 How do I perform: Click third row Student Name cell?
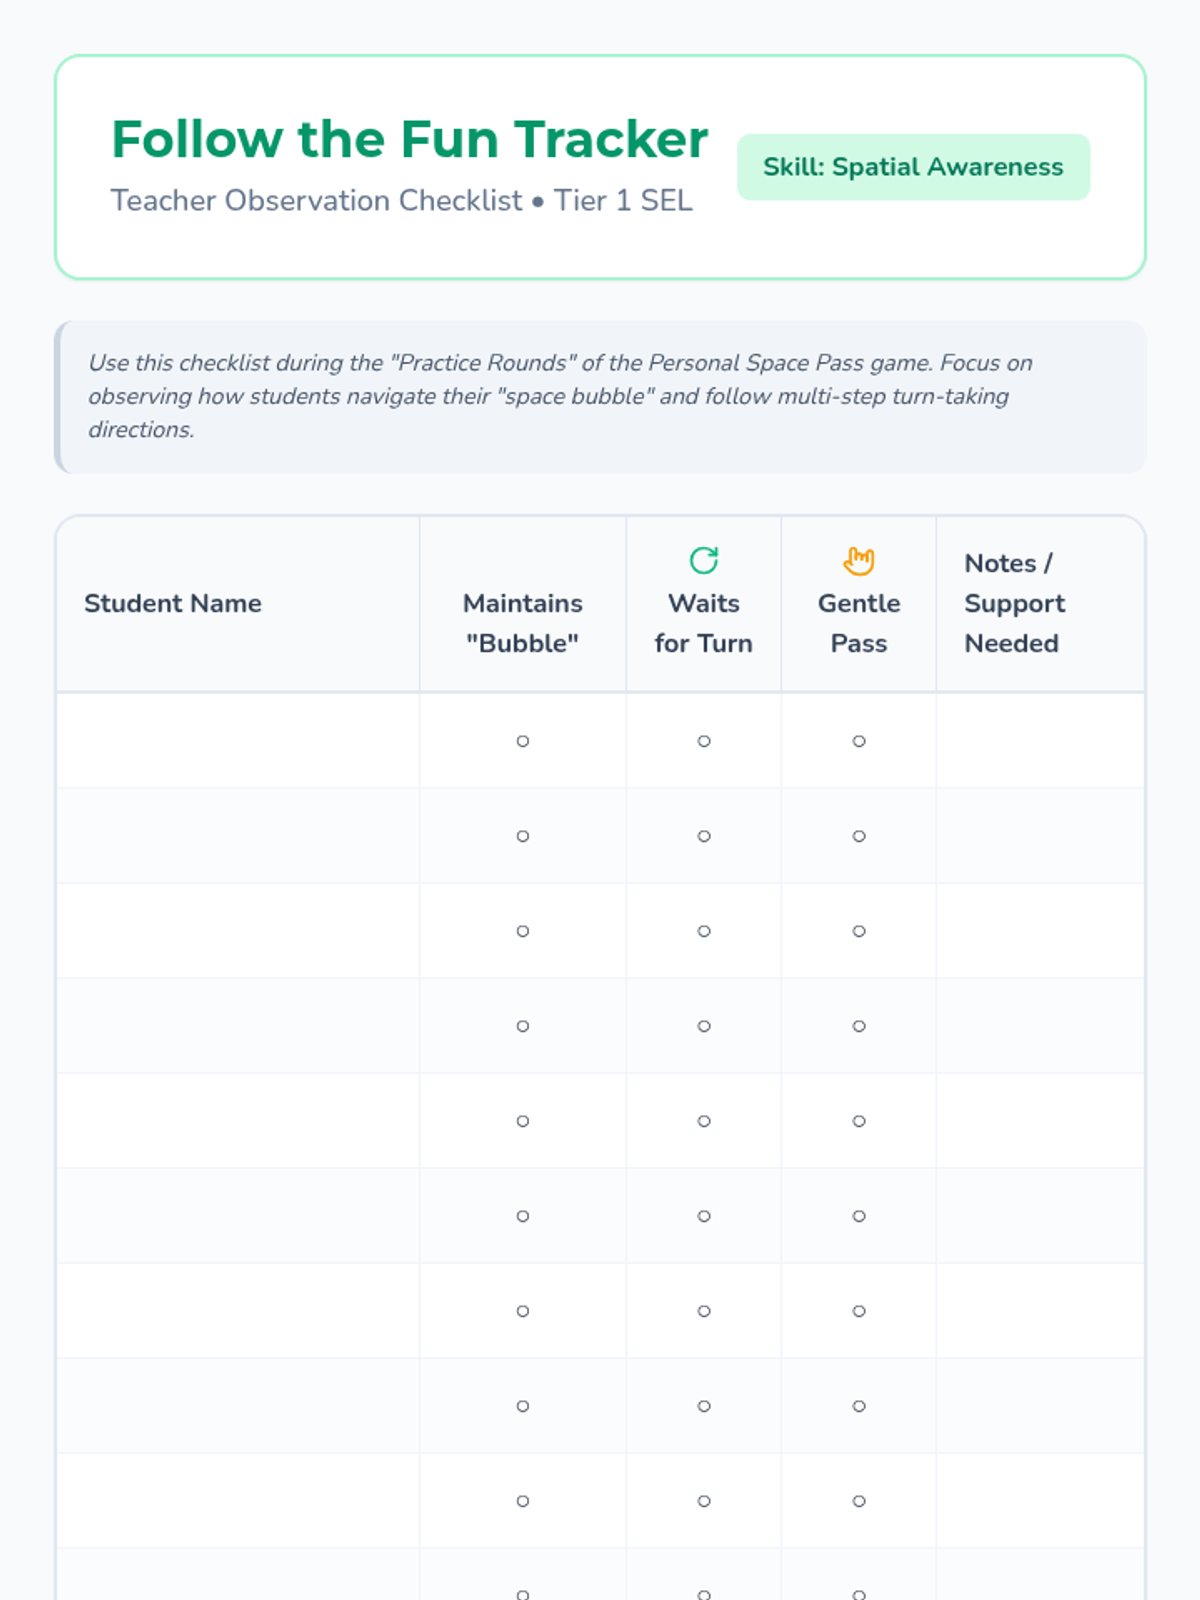coord(238,931)
